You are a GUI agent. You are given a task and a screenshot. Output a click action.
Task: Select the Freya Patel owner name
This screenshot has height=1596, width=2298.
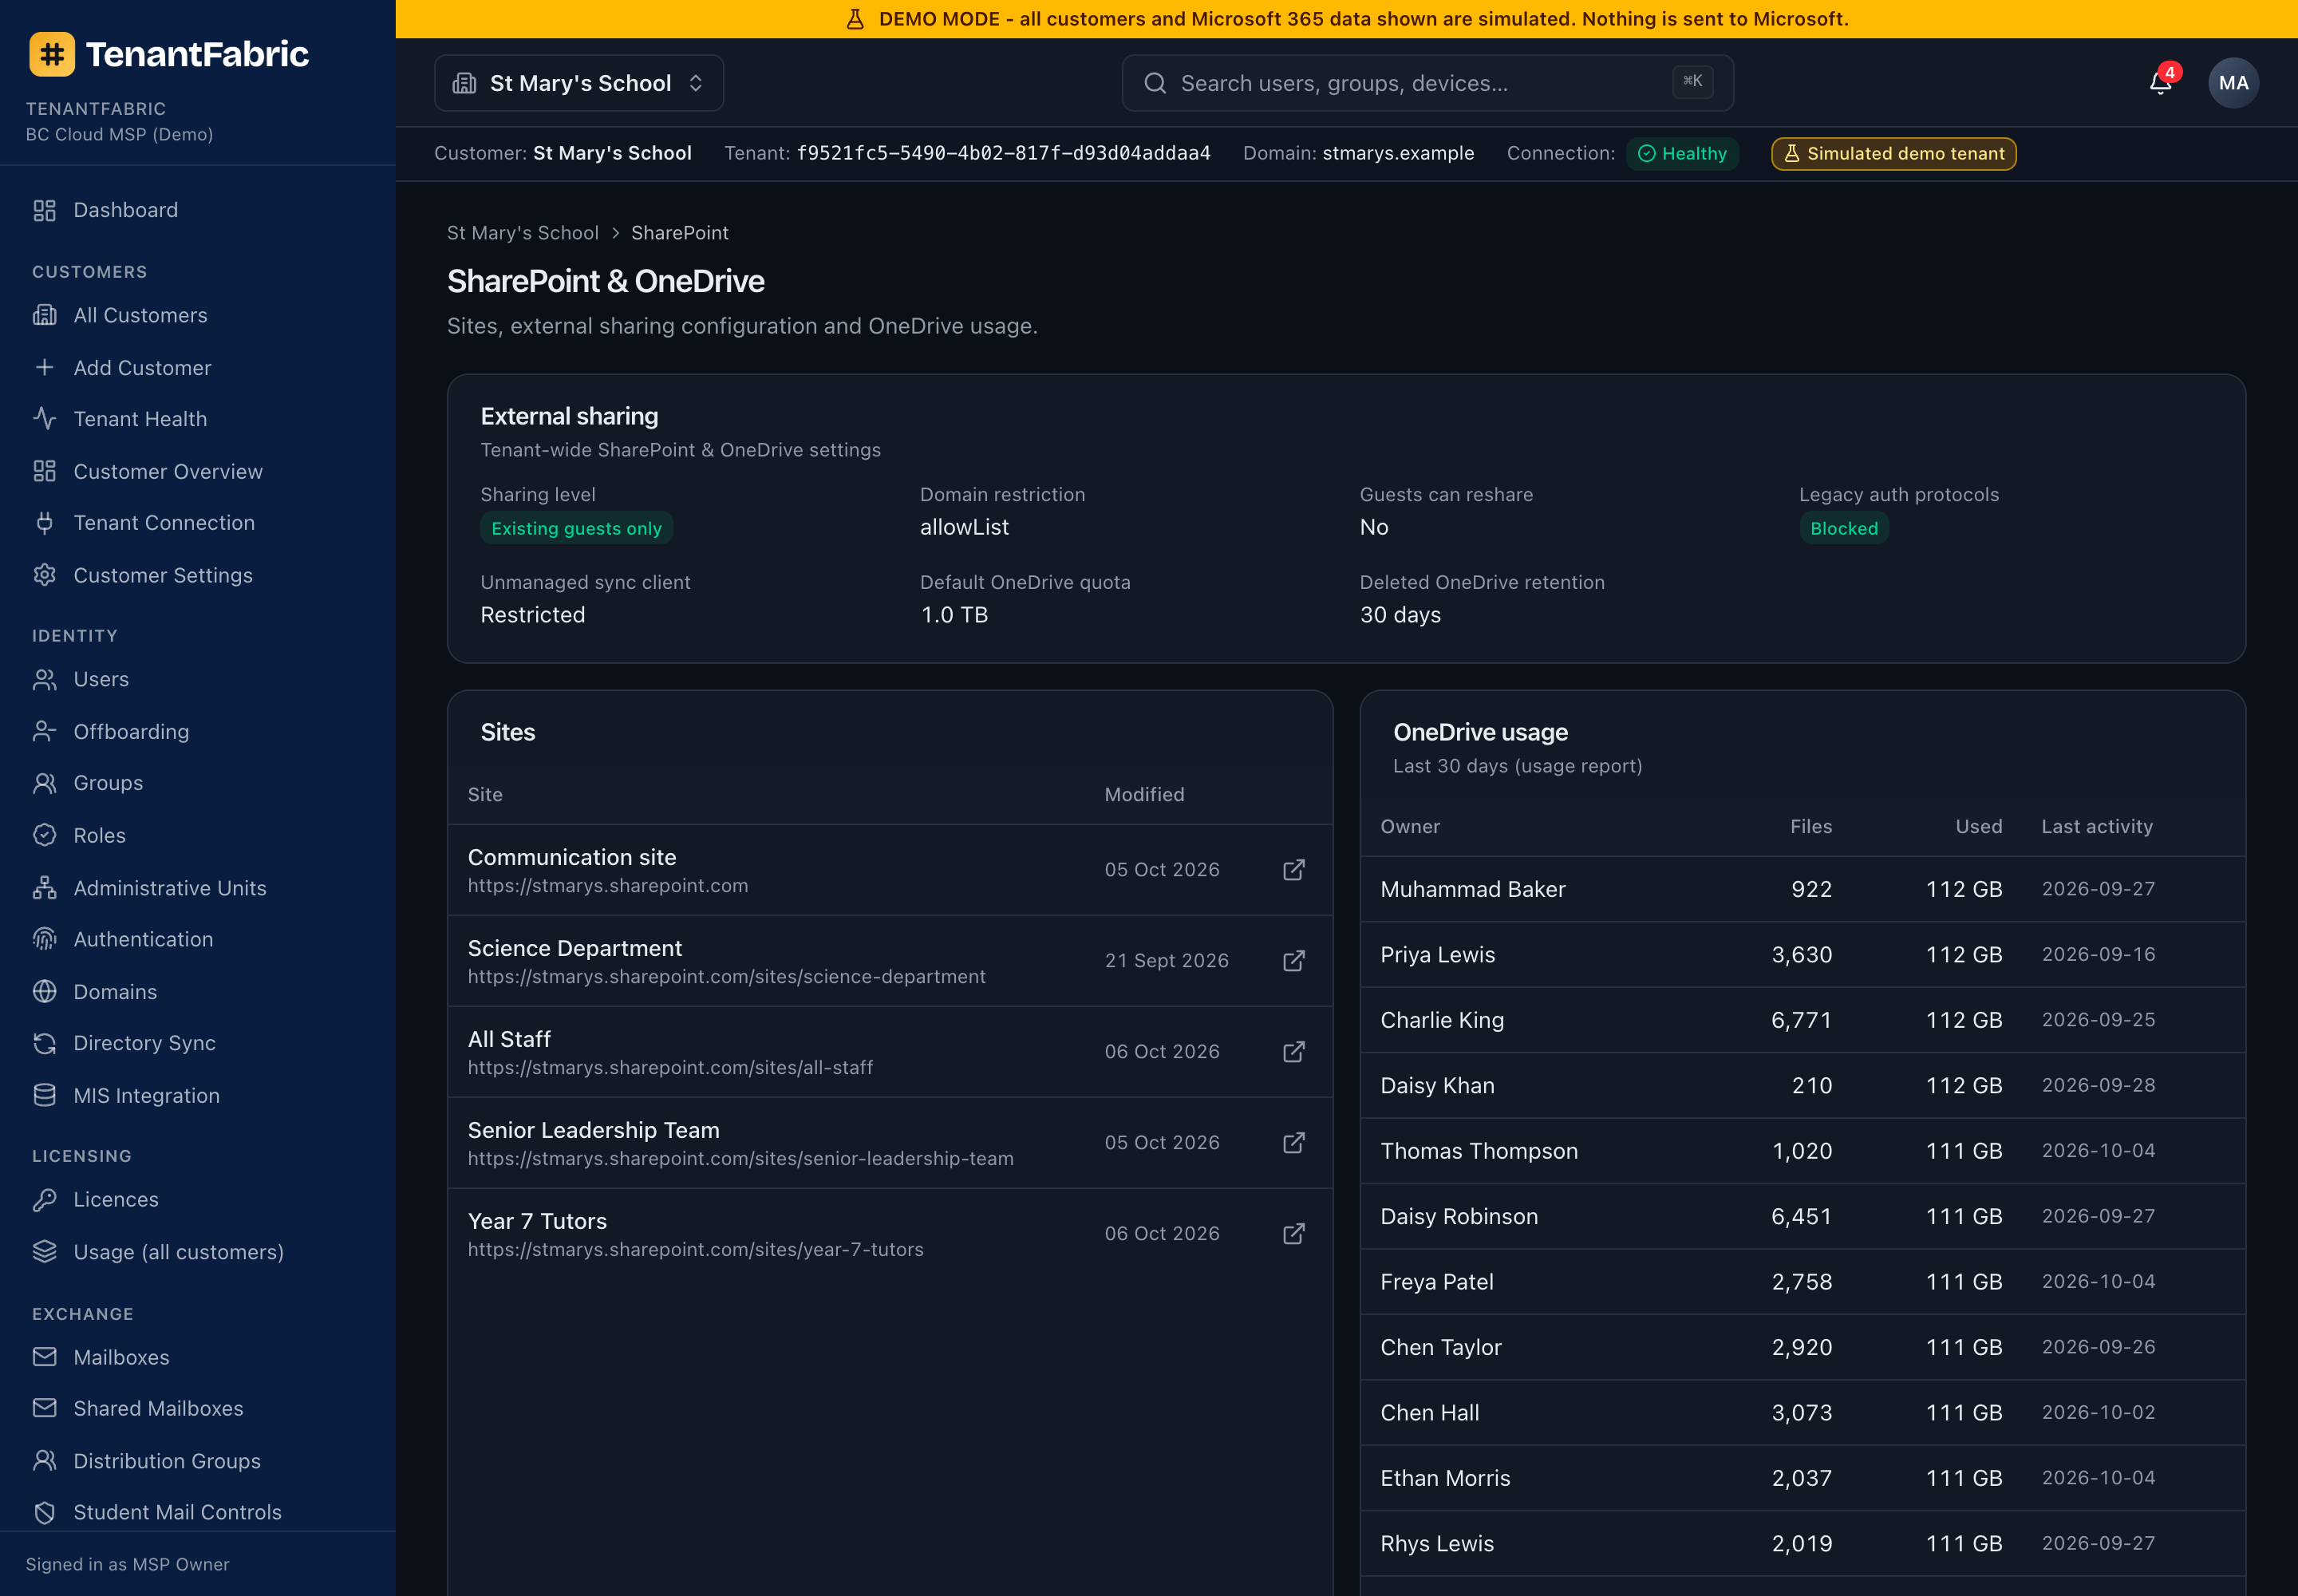point(1436,1282)
